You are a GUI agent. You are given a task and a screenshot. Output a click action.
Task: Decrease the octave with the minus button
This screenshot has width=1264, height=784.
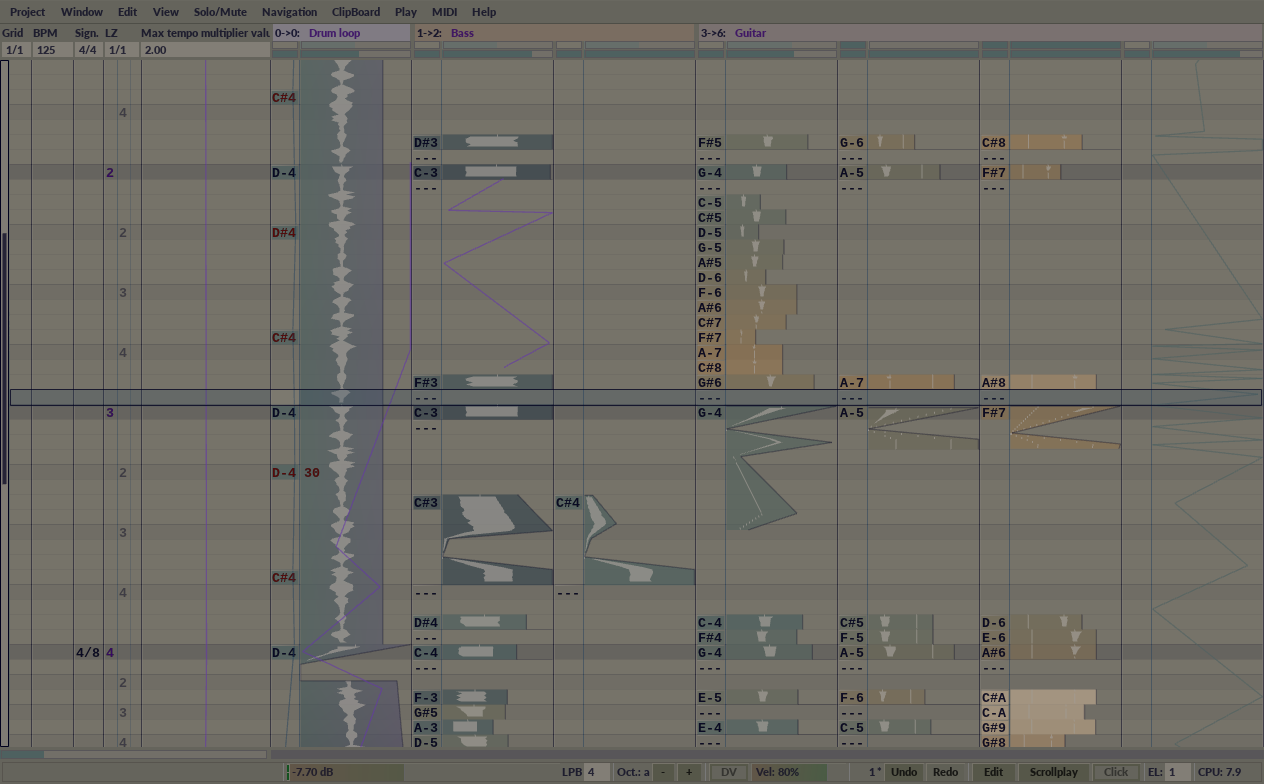664,772
